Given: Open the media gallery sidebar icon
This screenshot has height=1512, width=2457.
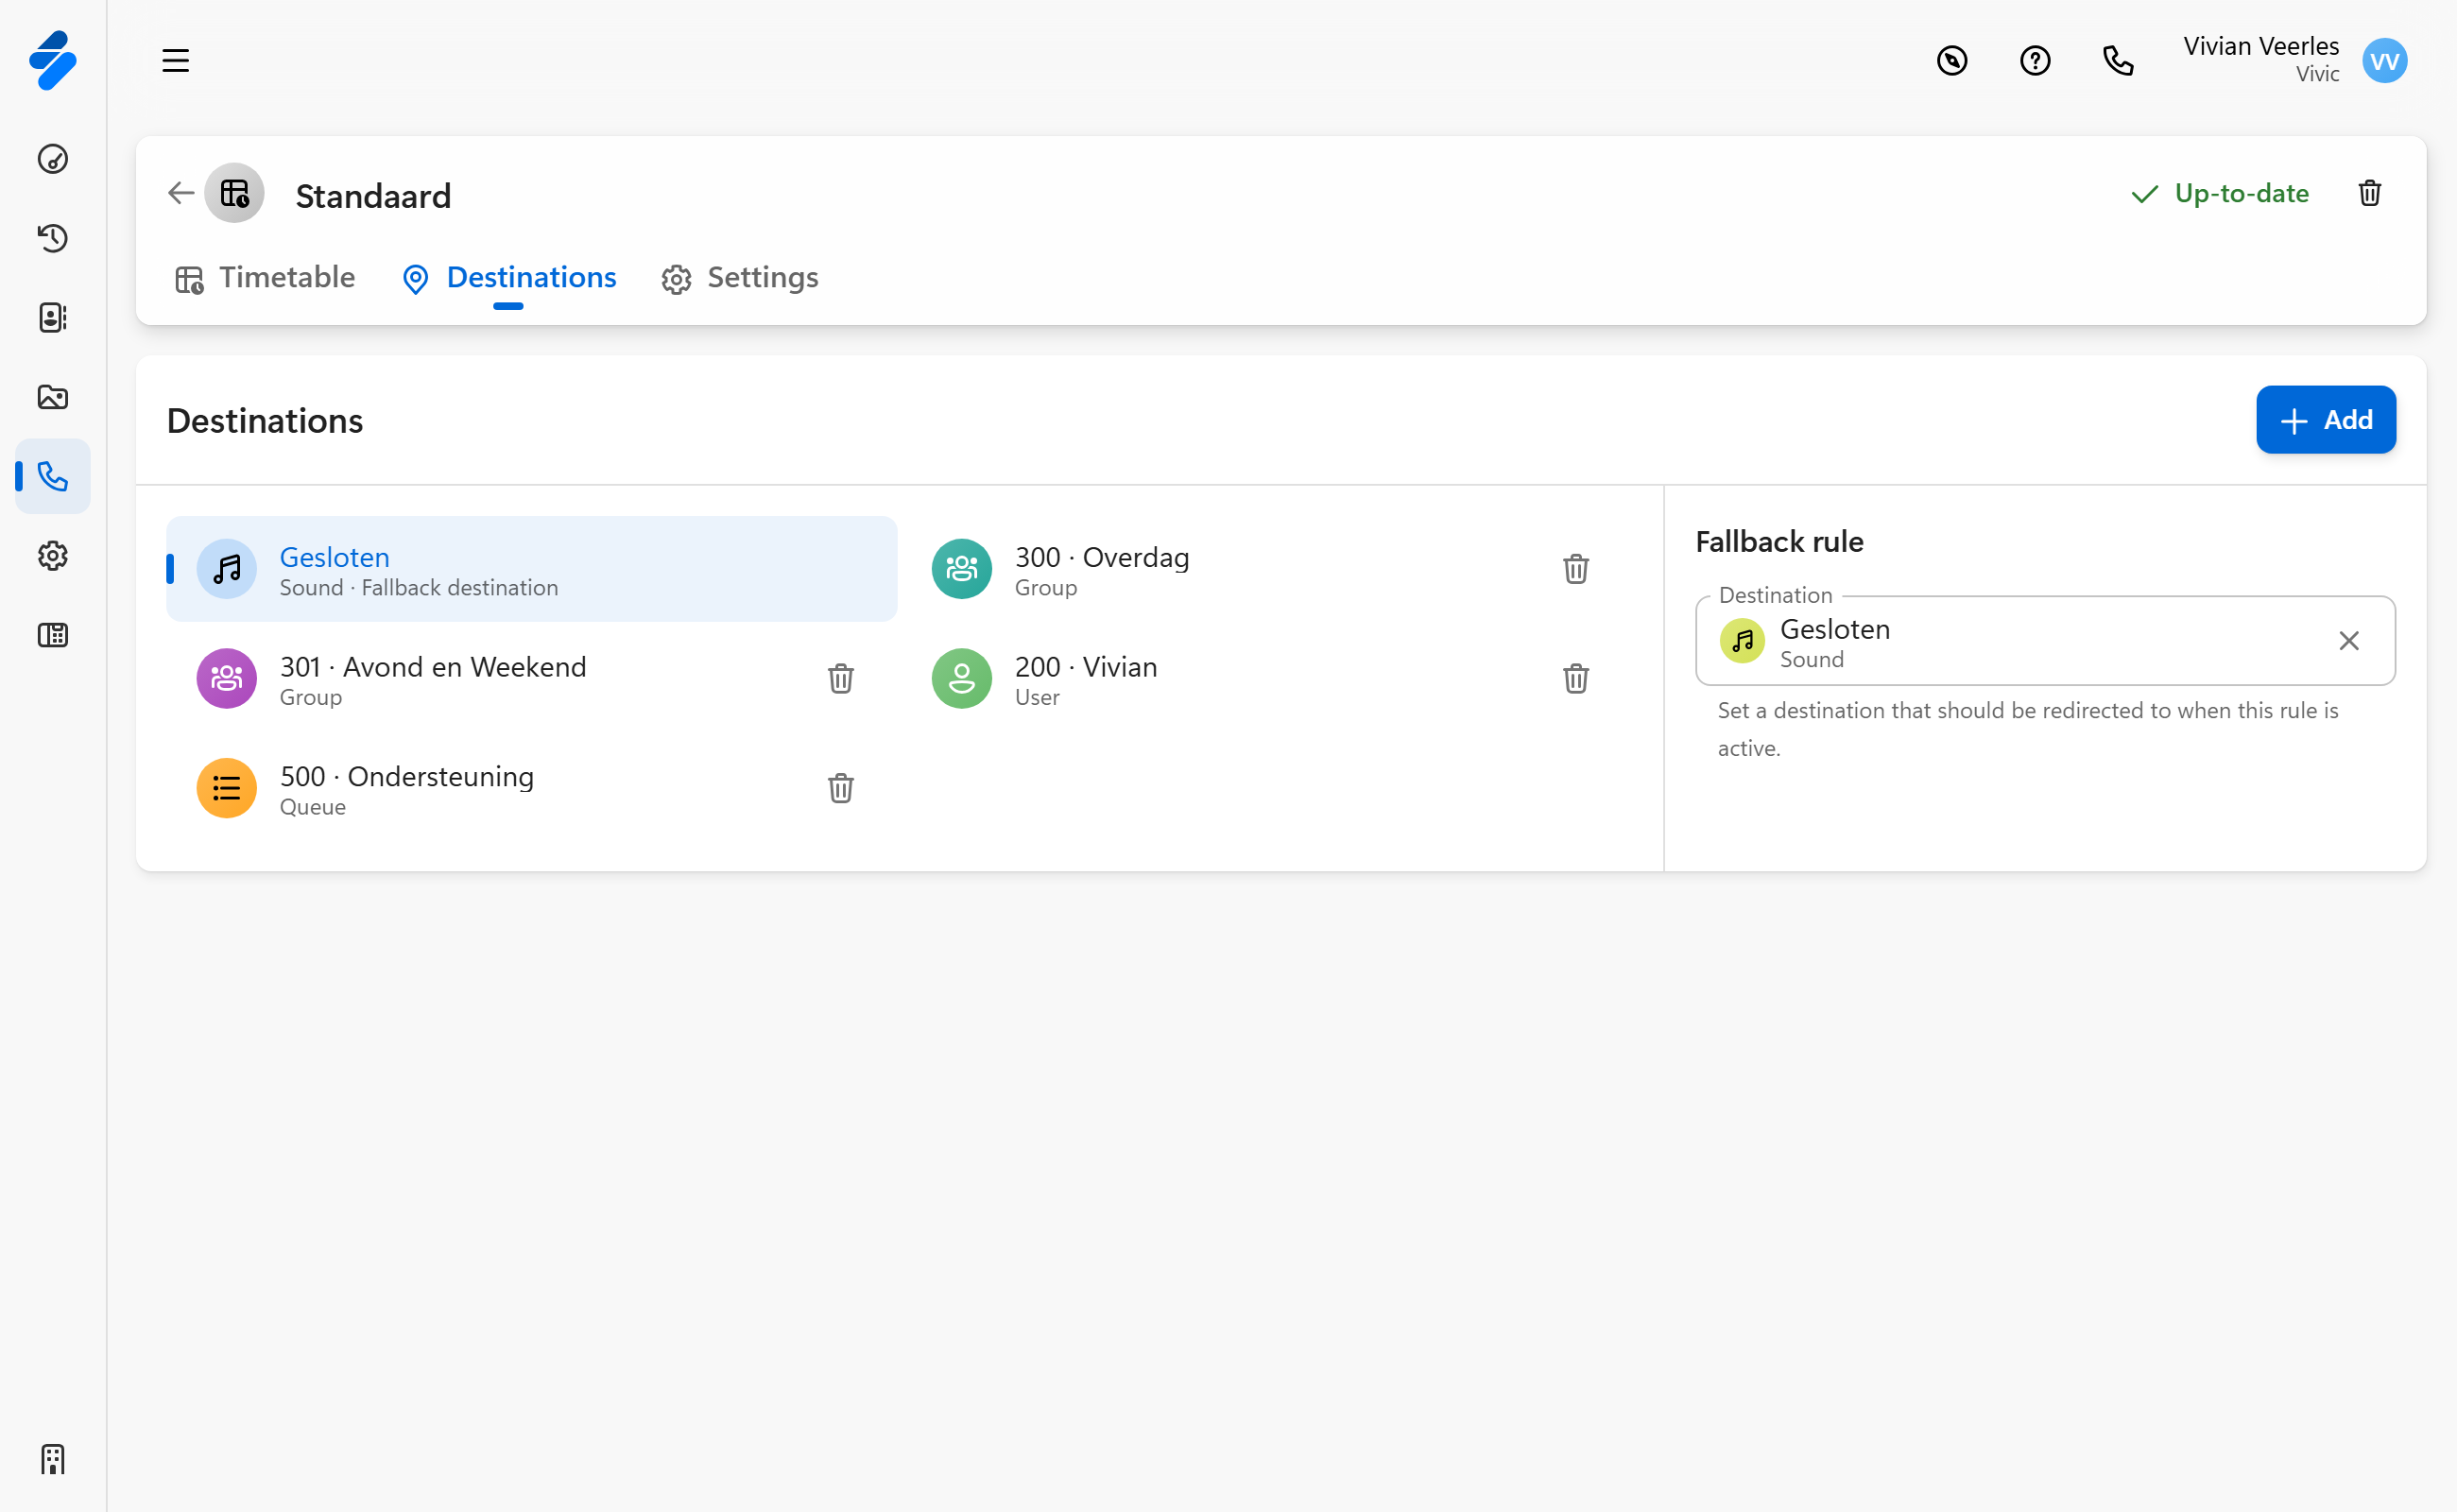Looking at the screenshot, I should [53, 397].
